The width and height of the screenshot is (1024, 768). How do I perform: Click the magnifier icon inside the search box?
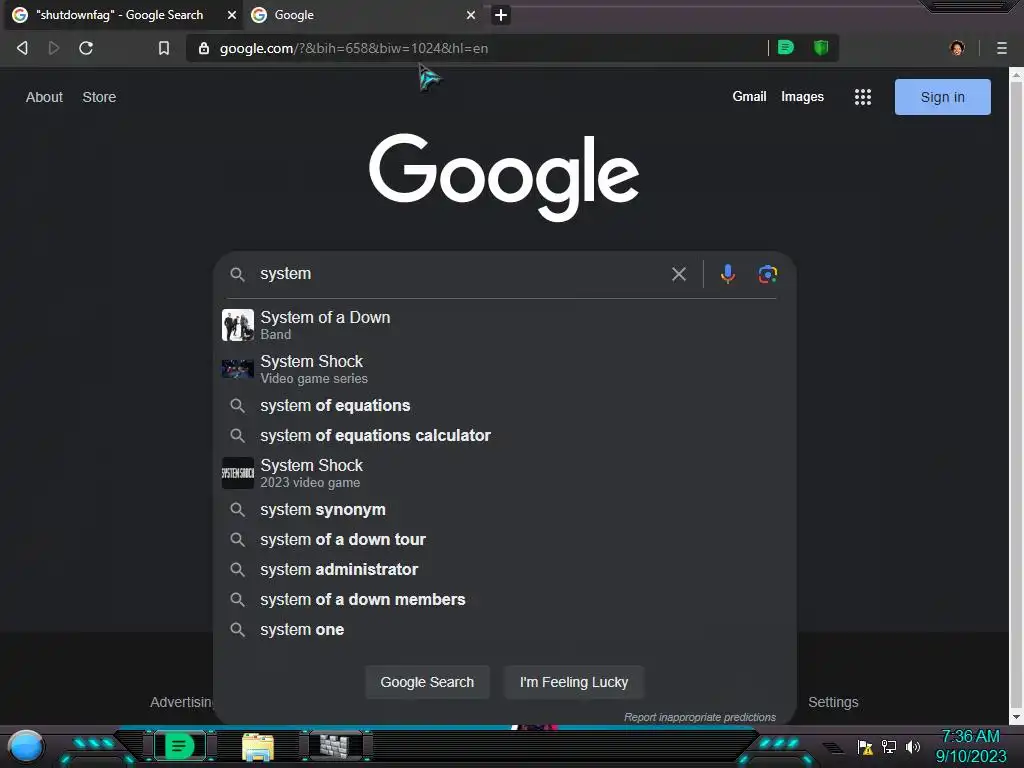[237, 274]
